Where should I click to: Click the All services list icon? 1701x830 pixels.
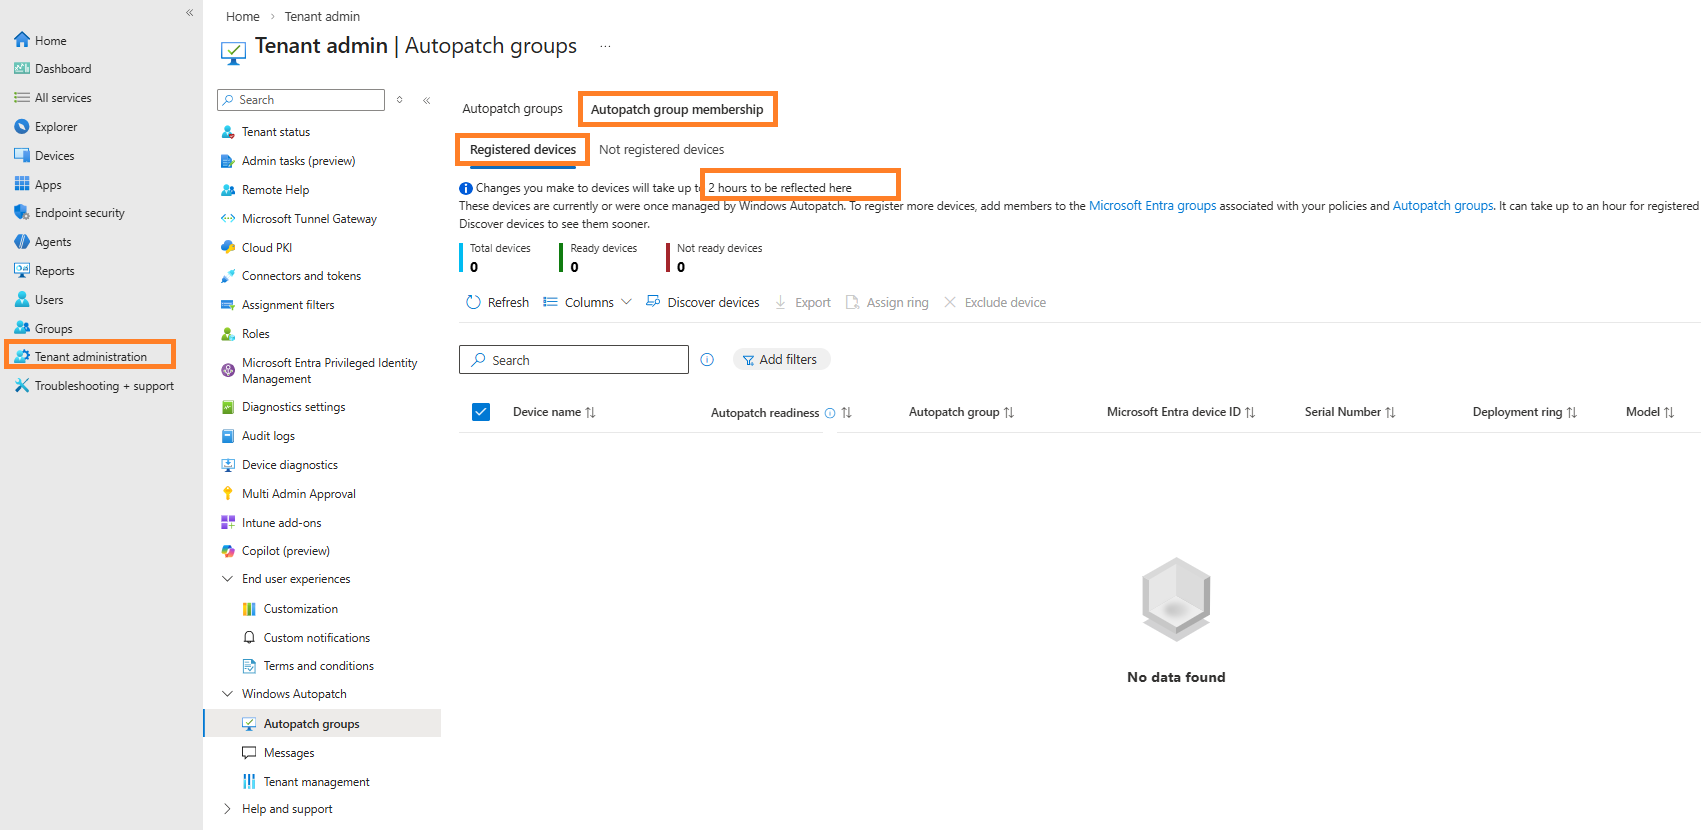click(22, 98)
